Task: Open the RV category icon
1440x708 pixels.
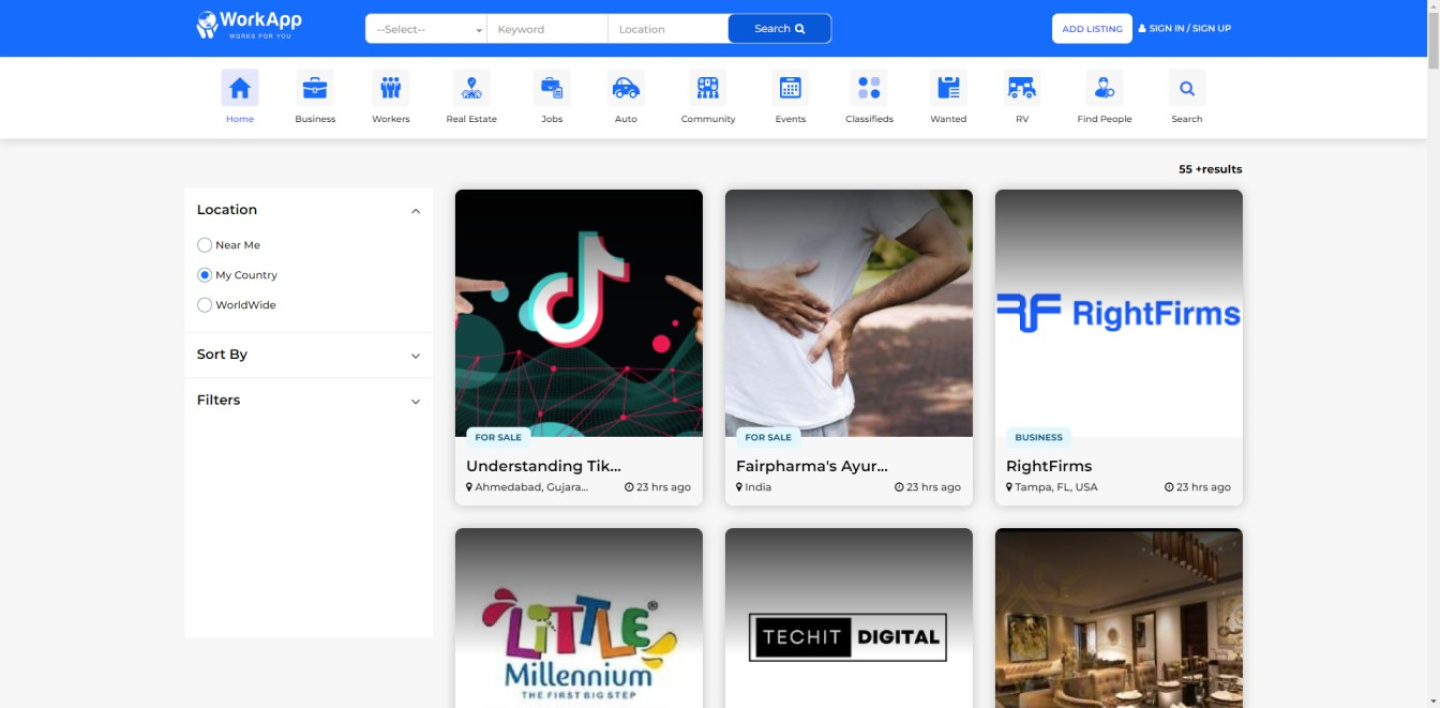Action: click(1022, 88)
